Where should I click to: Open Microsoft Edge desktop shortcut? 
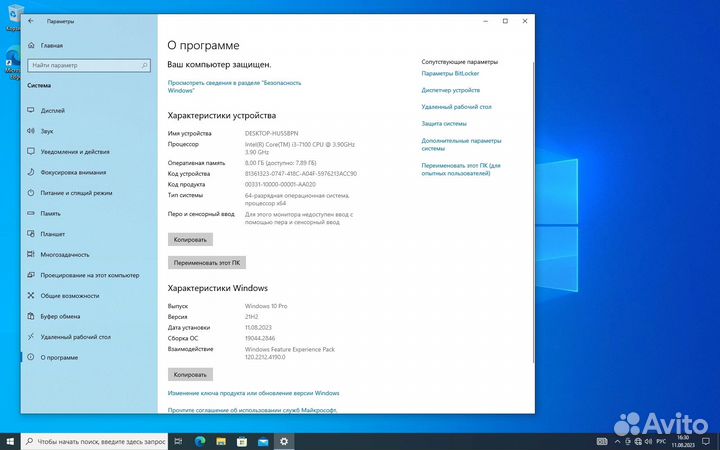click(12, 64)
